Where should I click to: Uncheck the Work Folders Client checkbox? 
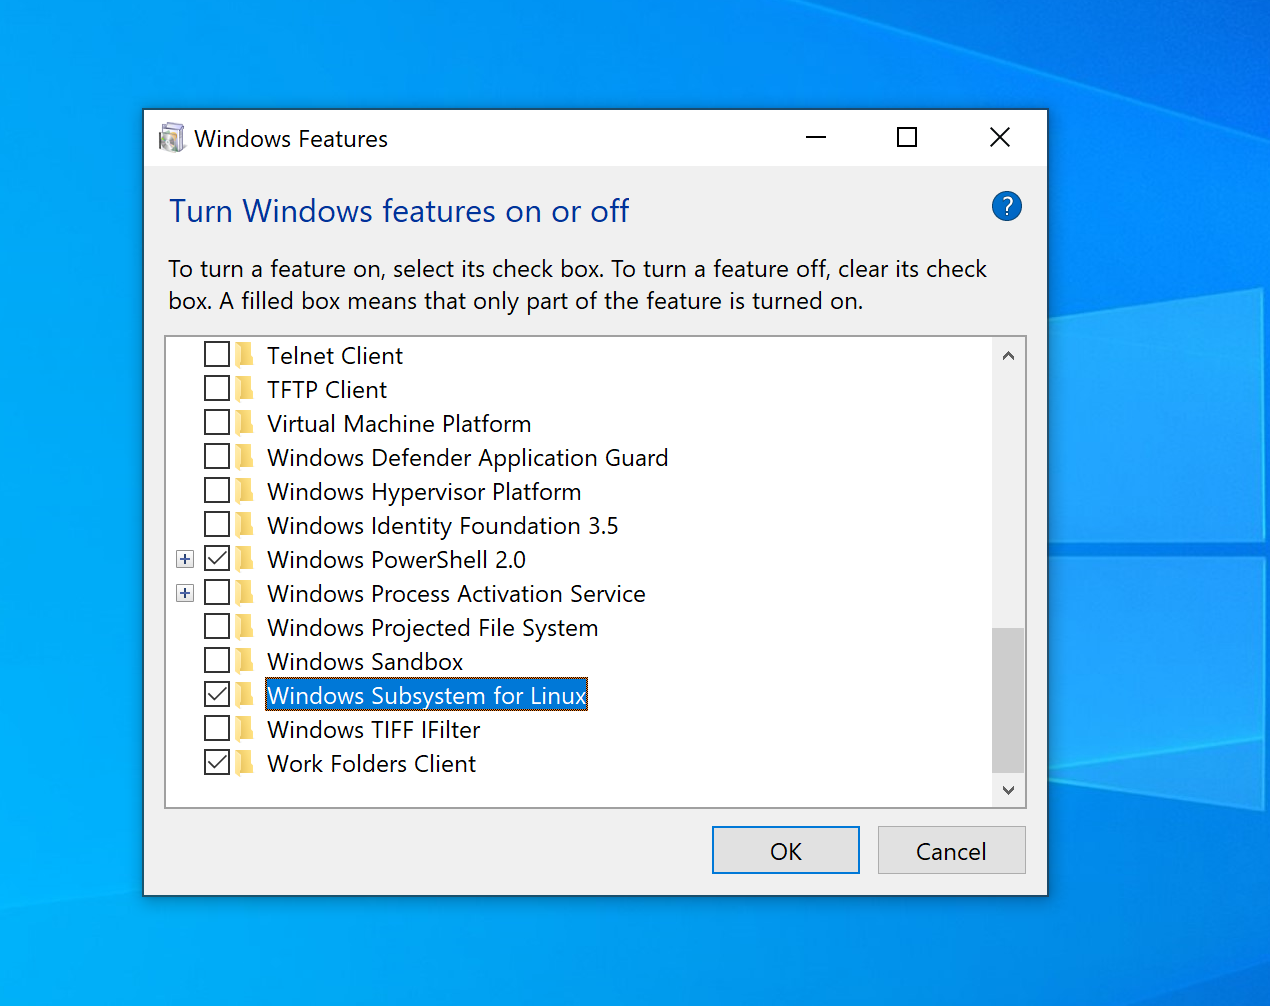217,762
